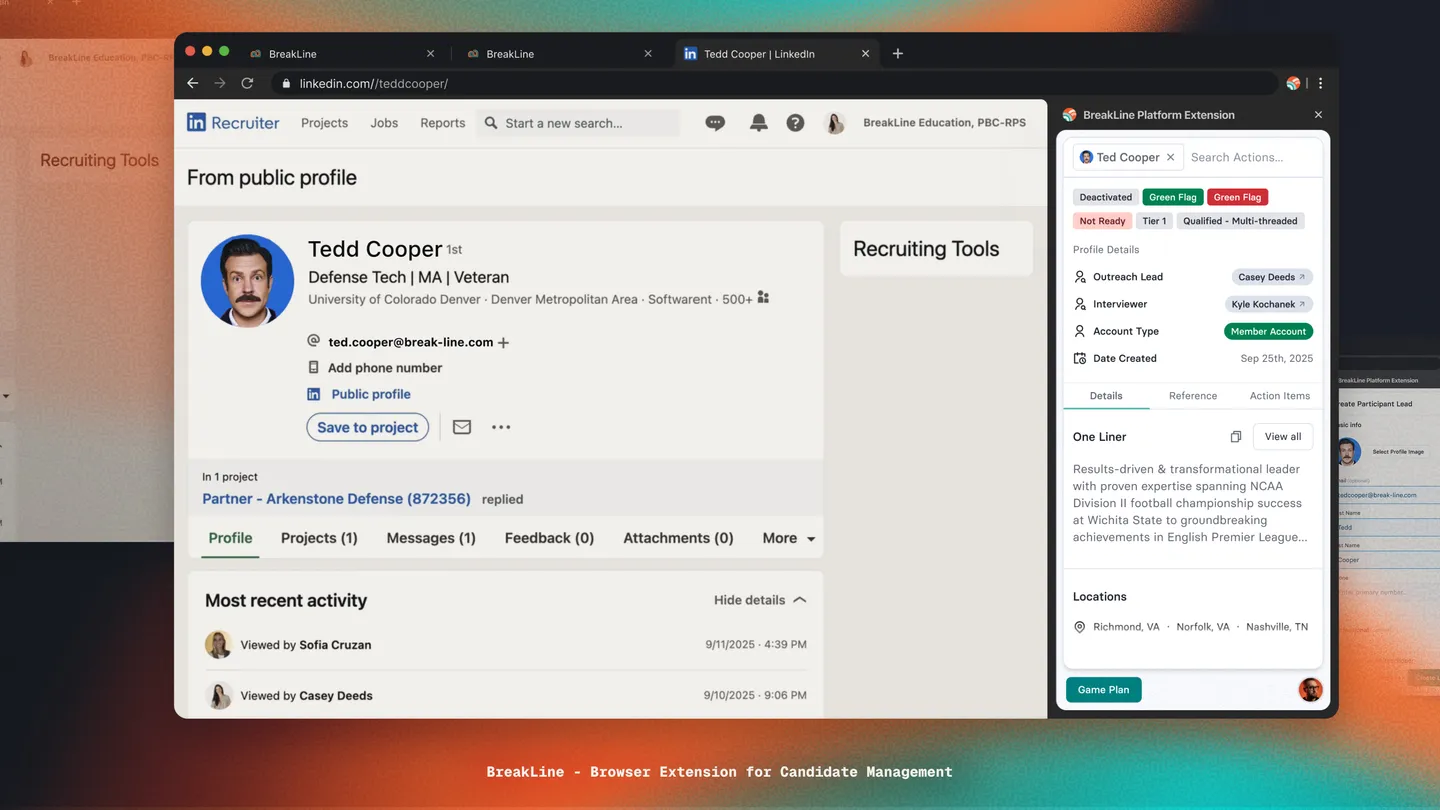Click the Start a new search field
The image size is (1440, 810).
(578, 123)
